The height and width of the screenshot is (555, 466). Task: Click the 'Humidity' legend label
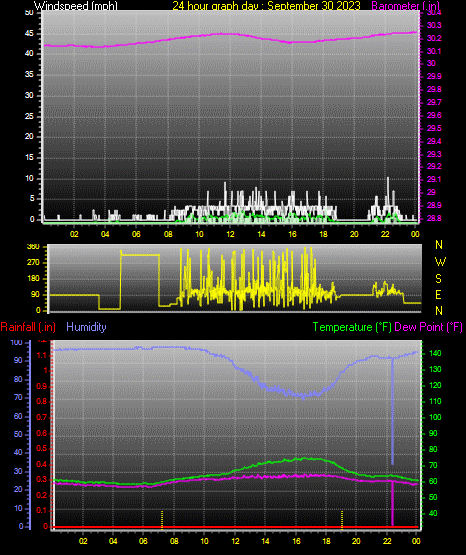pyautogui.click(x=86, y=327)
